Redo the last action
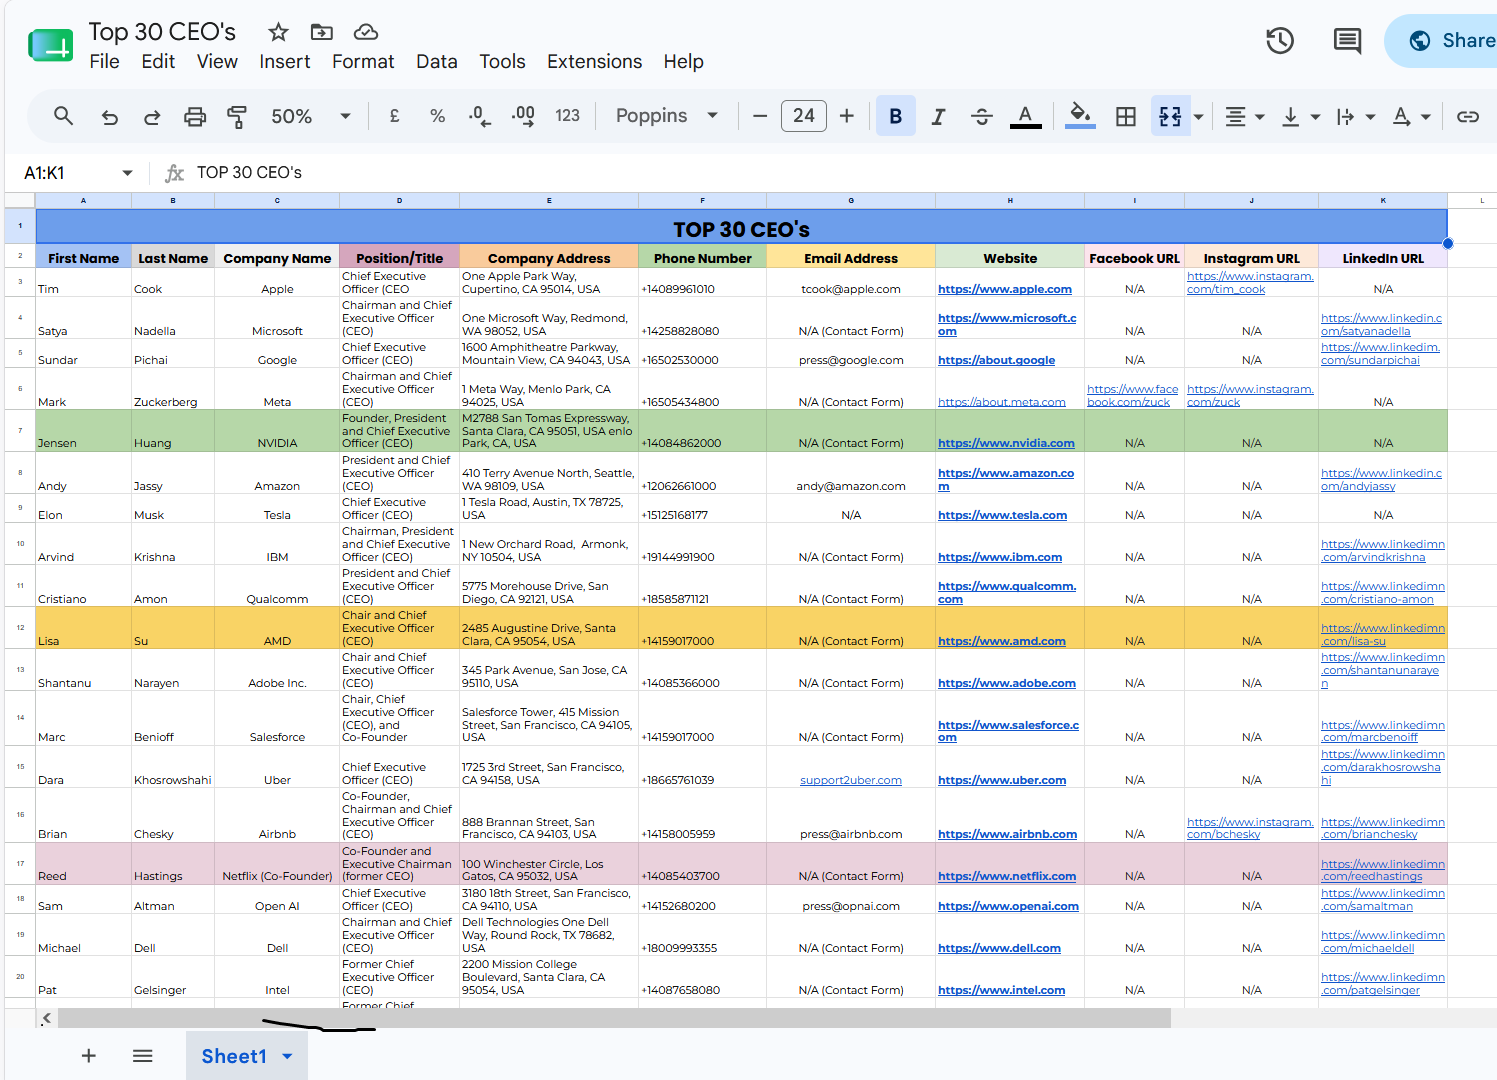Viewport: 1497px width, 1080px height. pos(152,117)
